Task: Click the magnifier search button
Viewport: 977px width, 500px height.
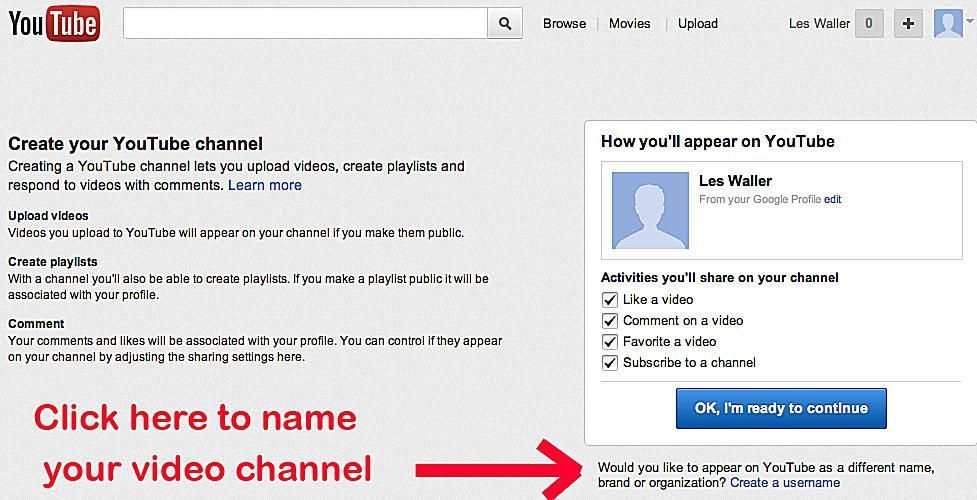Action: point(505,24)
